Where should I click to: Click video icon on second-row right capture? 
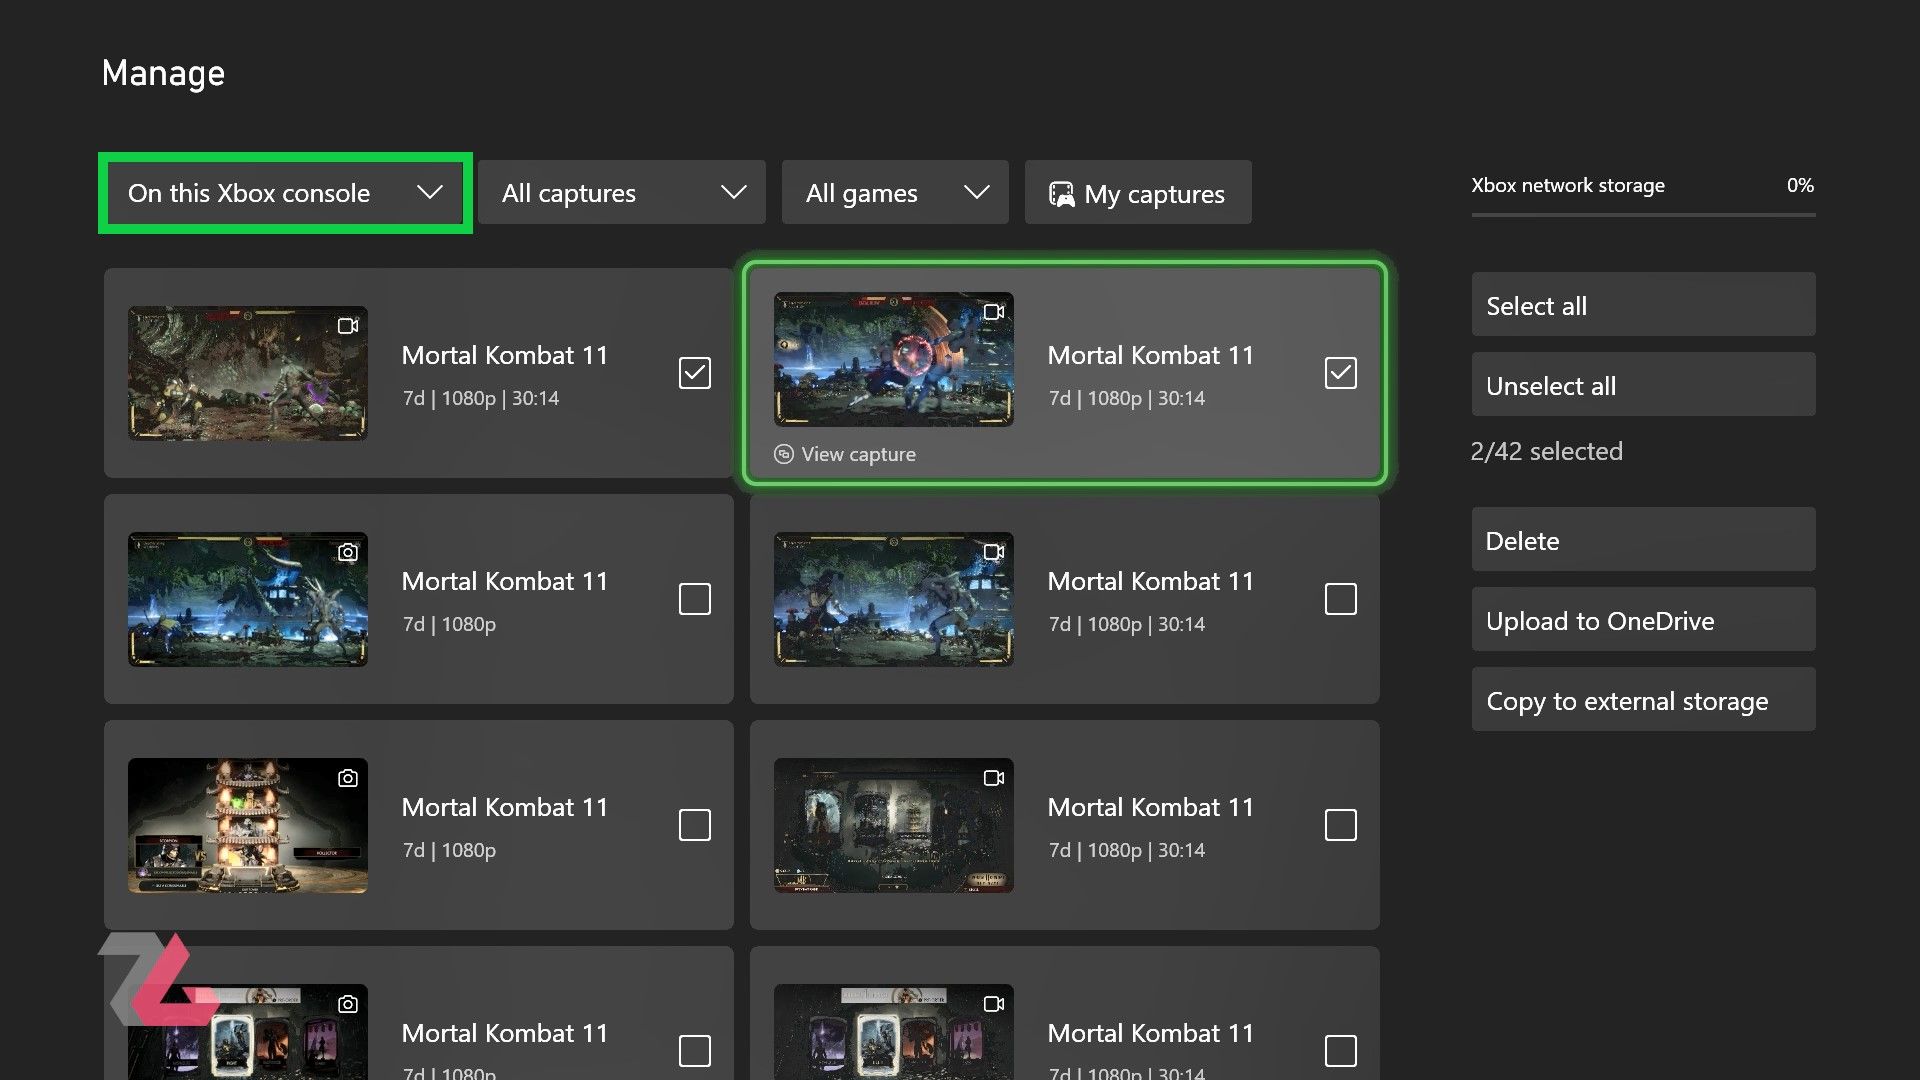[993, 552]
